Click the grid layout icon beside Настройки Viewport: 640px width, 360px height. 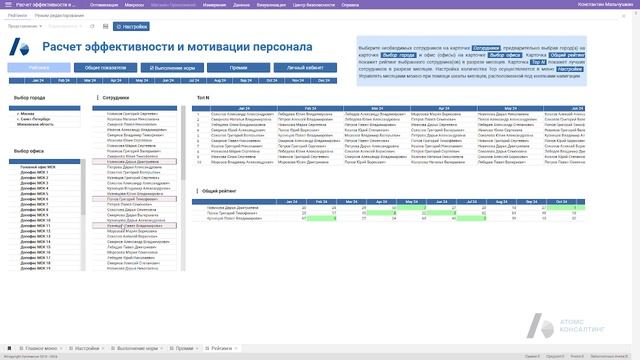coord(105,26)
